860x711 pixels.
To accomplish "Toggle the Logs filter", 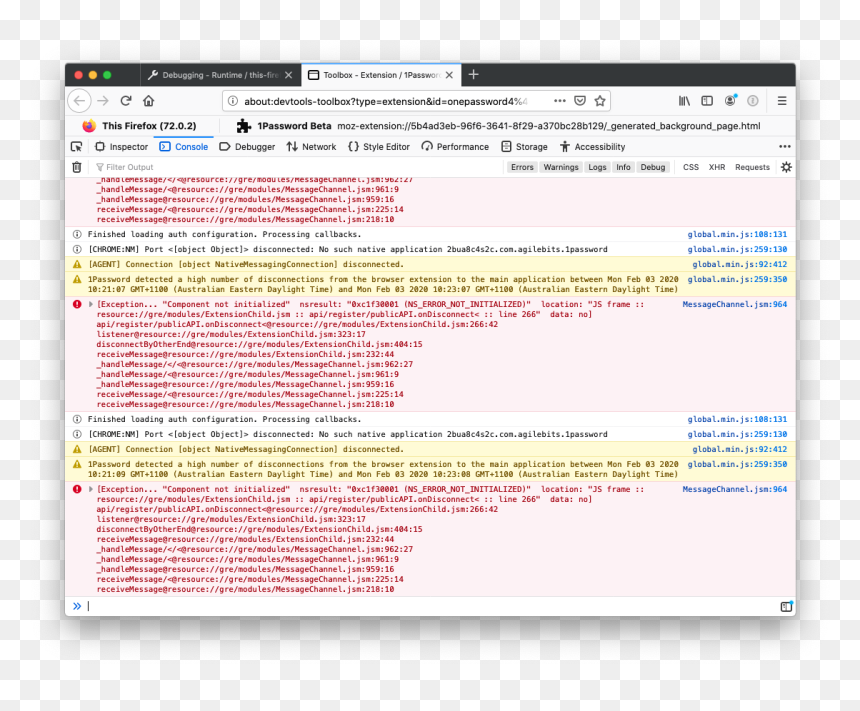I will 597,167.
